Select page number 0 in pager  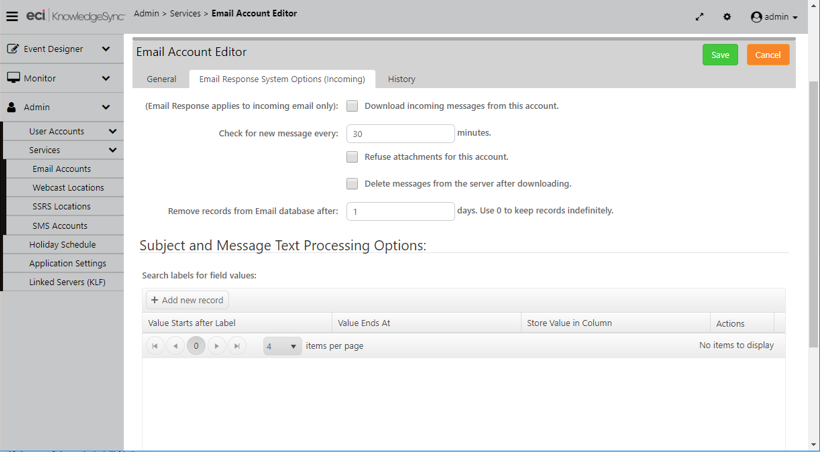click(x=196, y=346)
